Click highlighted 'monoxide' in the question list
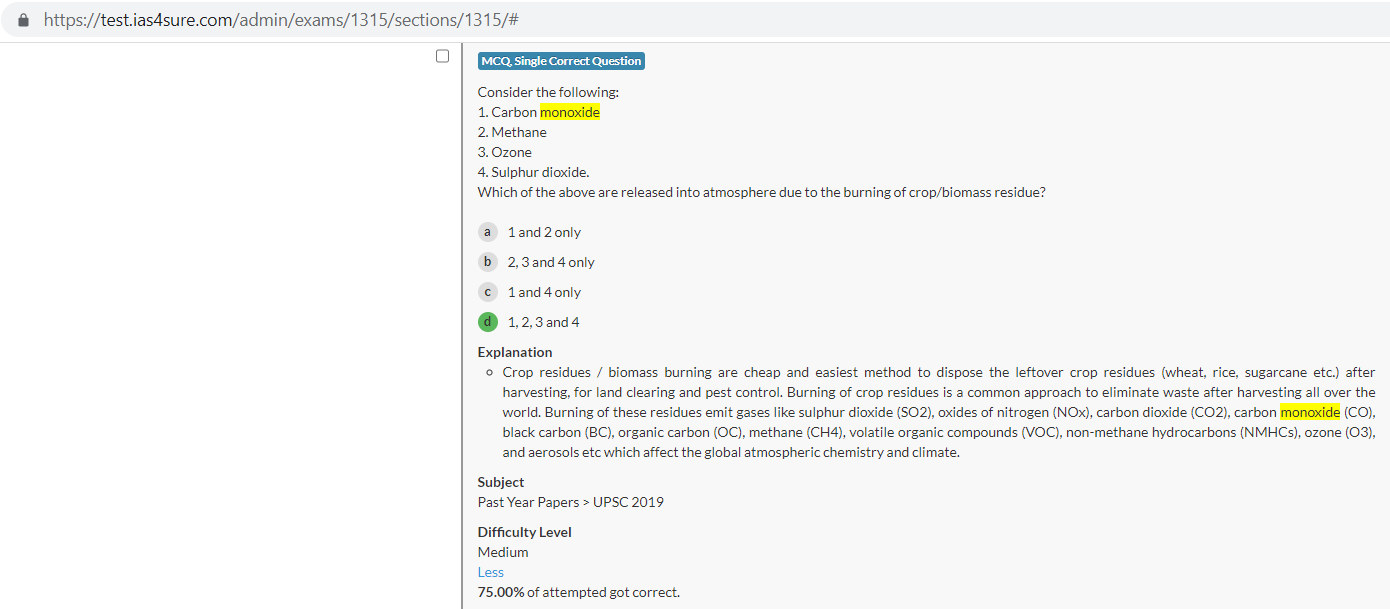Screen dimensions: 1390x609 [x=570, y=112]
